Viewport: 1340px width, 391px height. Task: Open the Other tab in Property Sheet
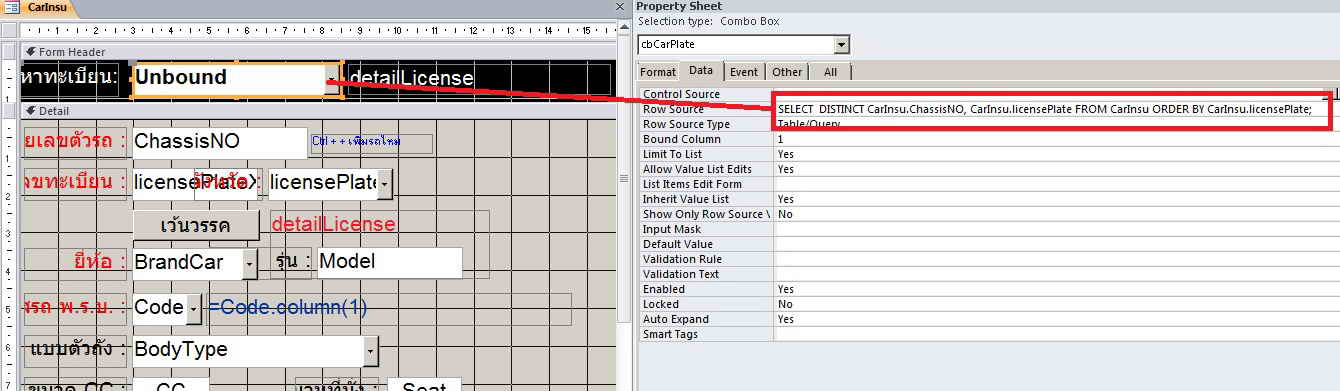787,72
